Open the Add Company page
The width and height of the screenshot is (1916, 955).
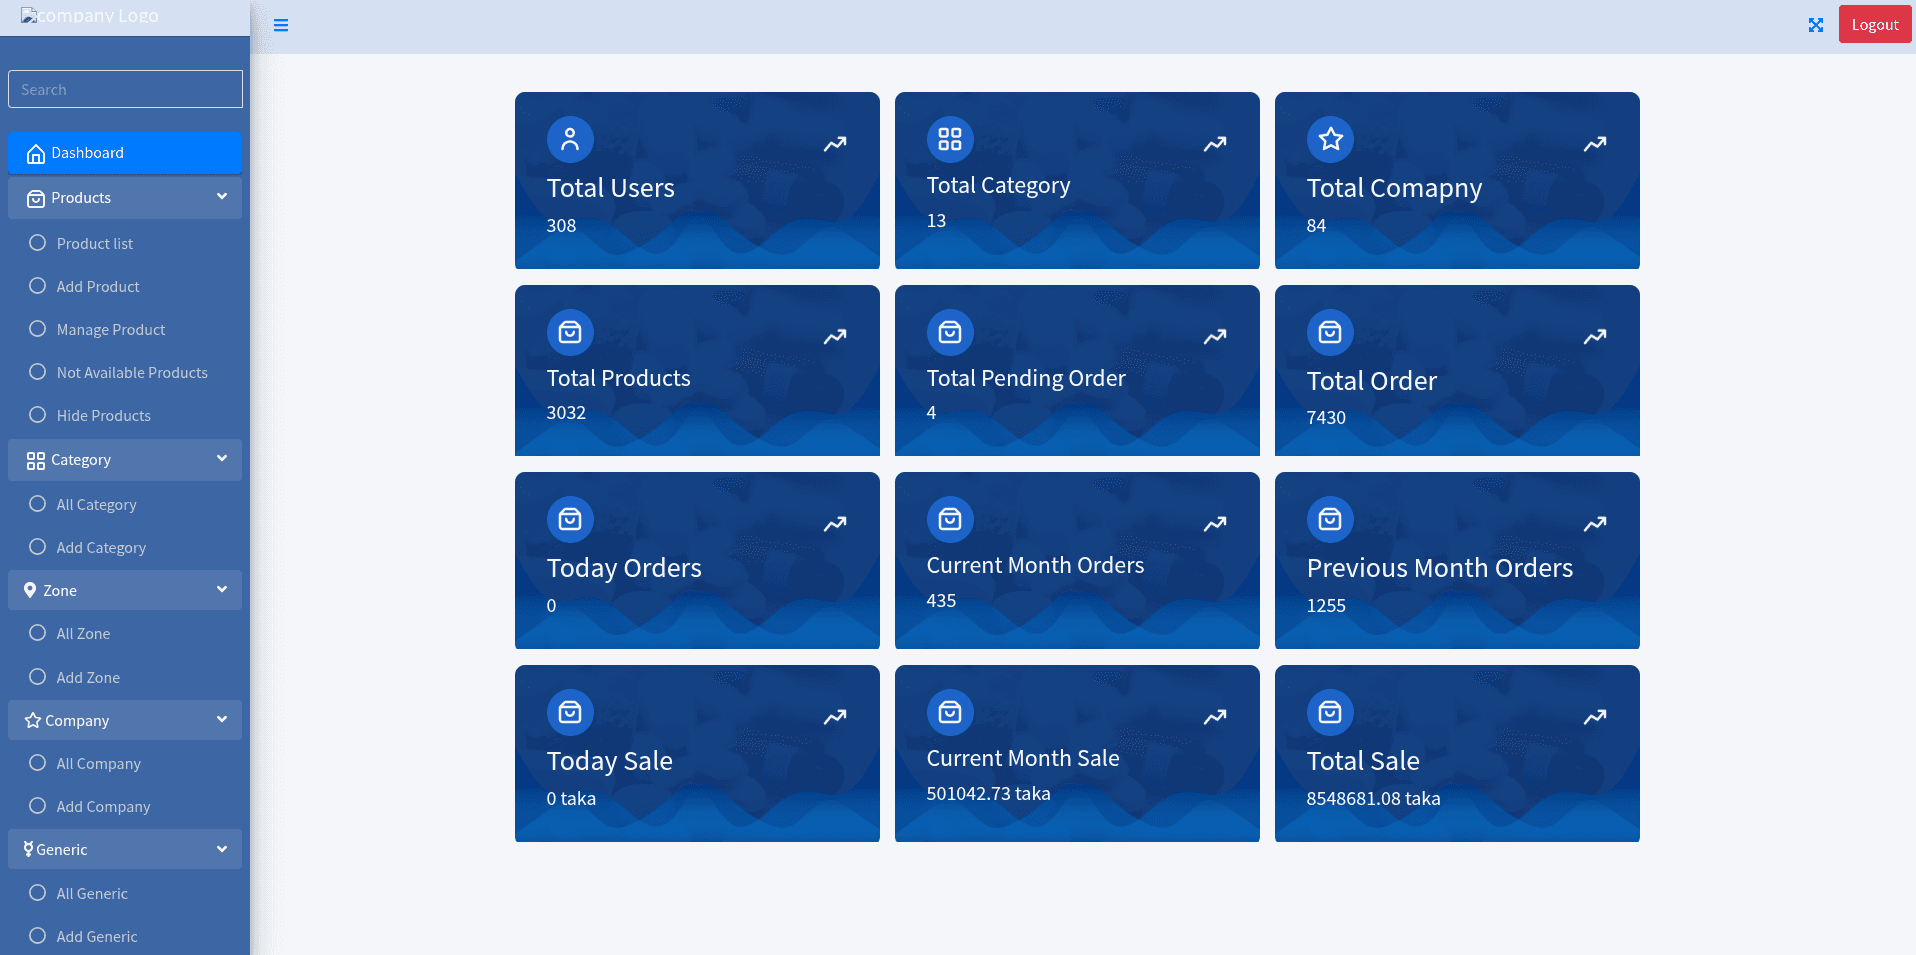pyautogui.click(x=103, y=806)
